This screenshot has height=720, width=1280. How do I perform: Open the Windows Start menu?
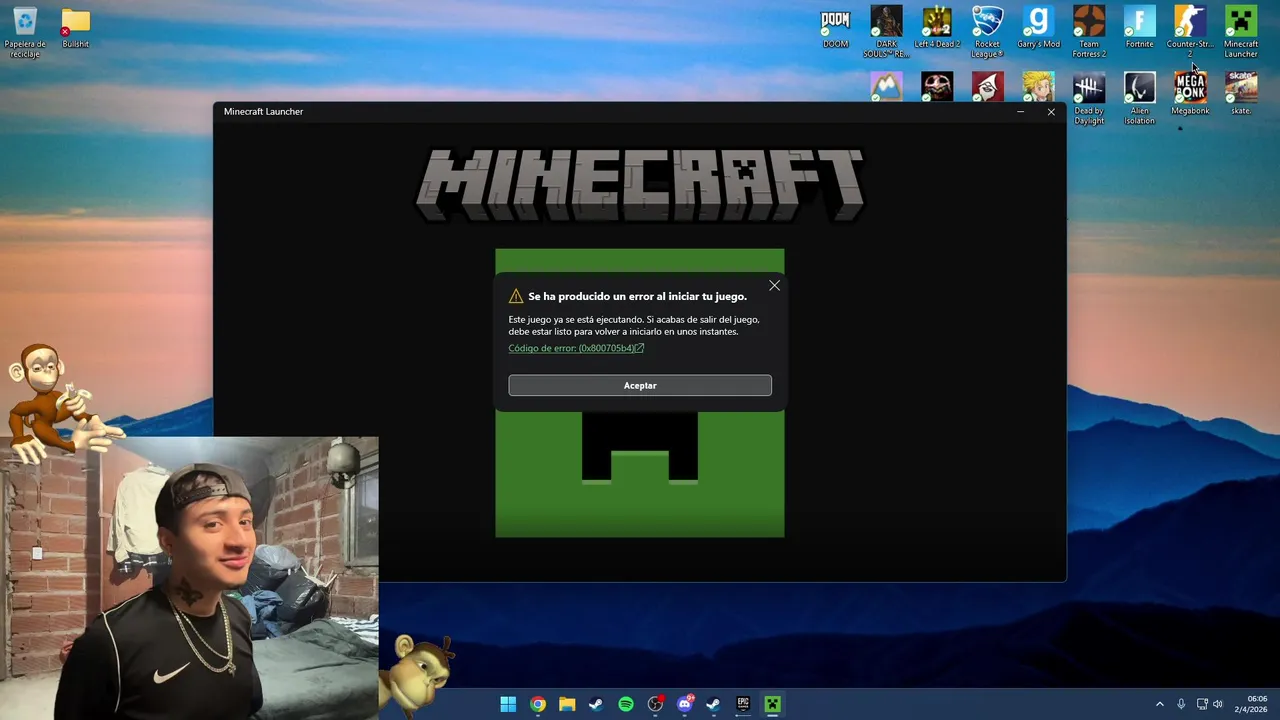pos(508,704)
